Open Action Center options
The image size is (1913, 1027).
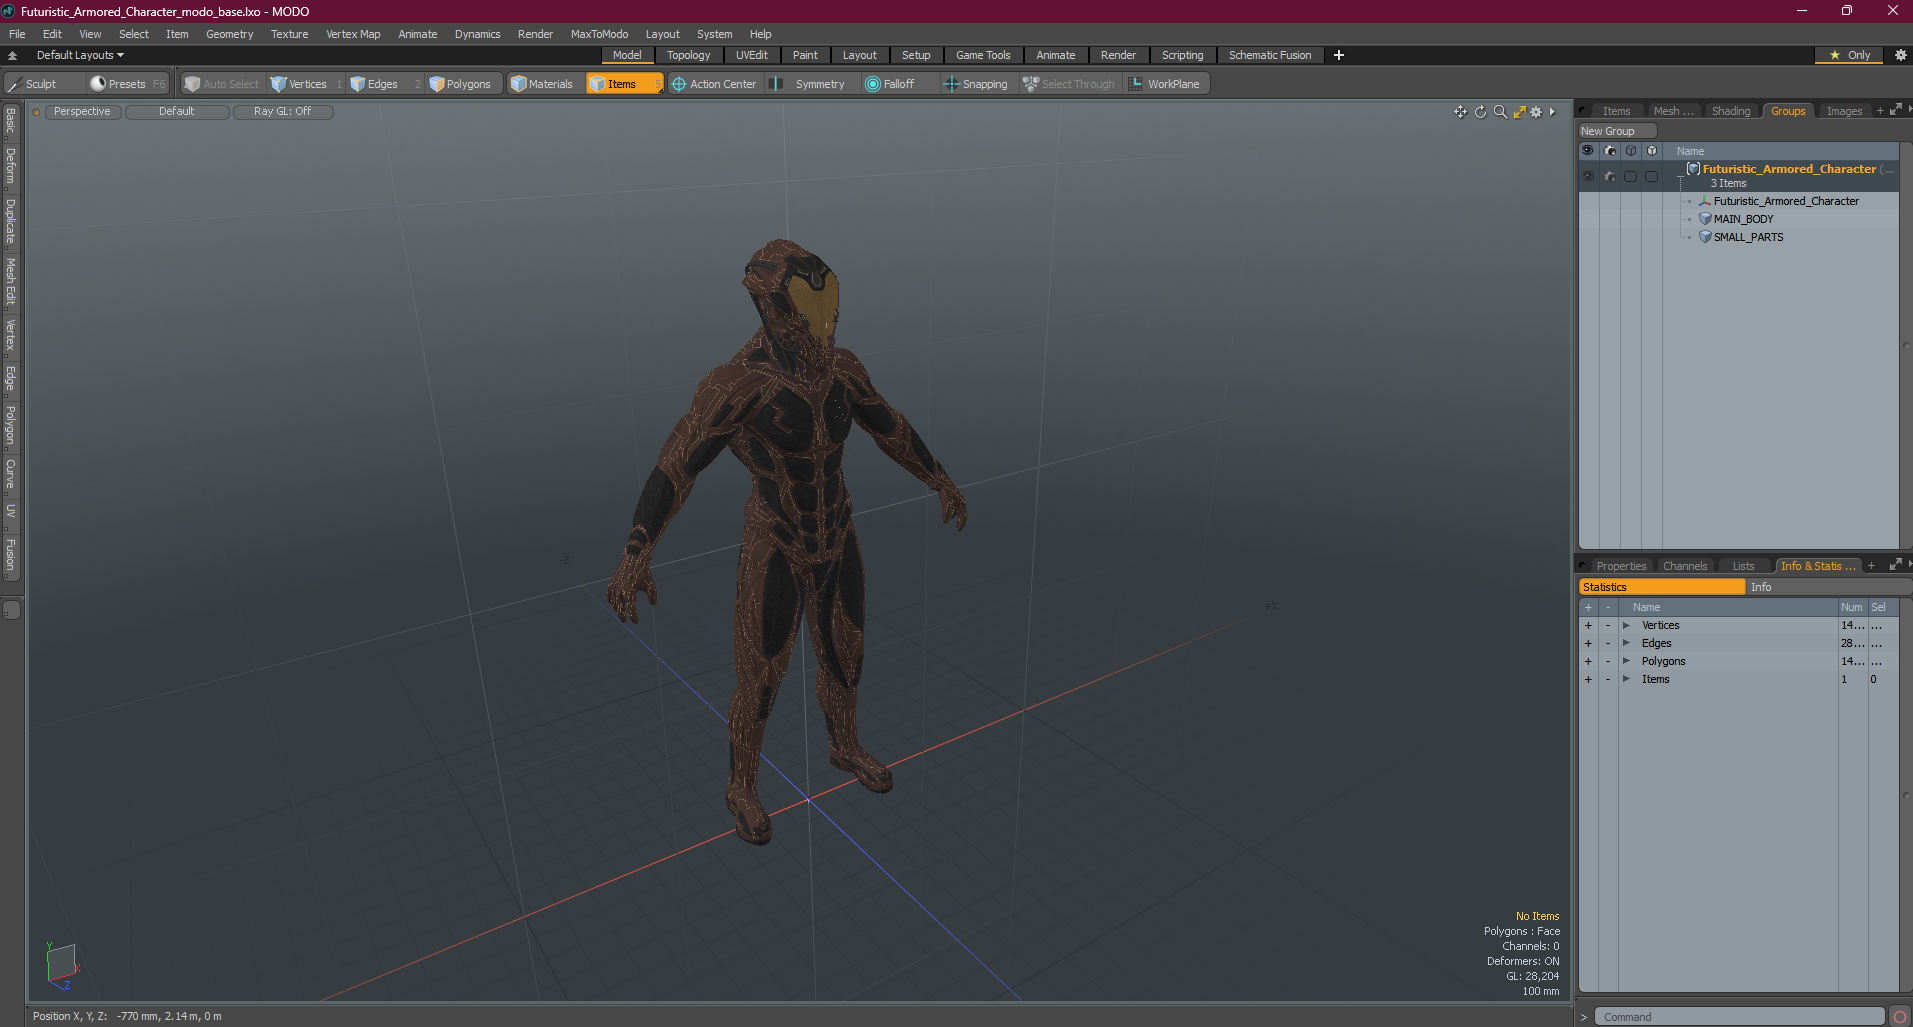pyautogui.click(x=714, y=84)
